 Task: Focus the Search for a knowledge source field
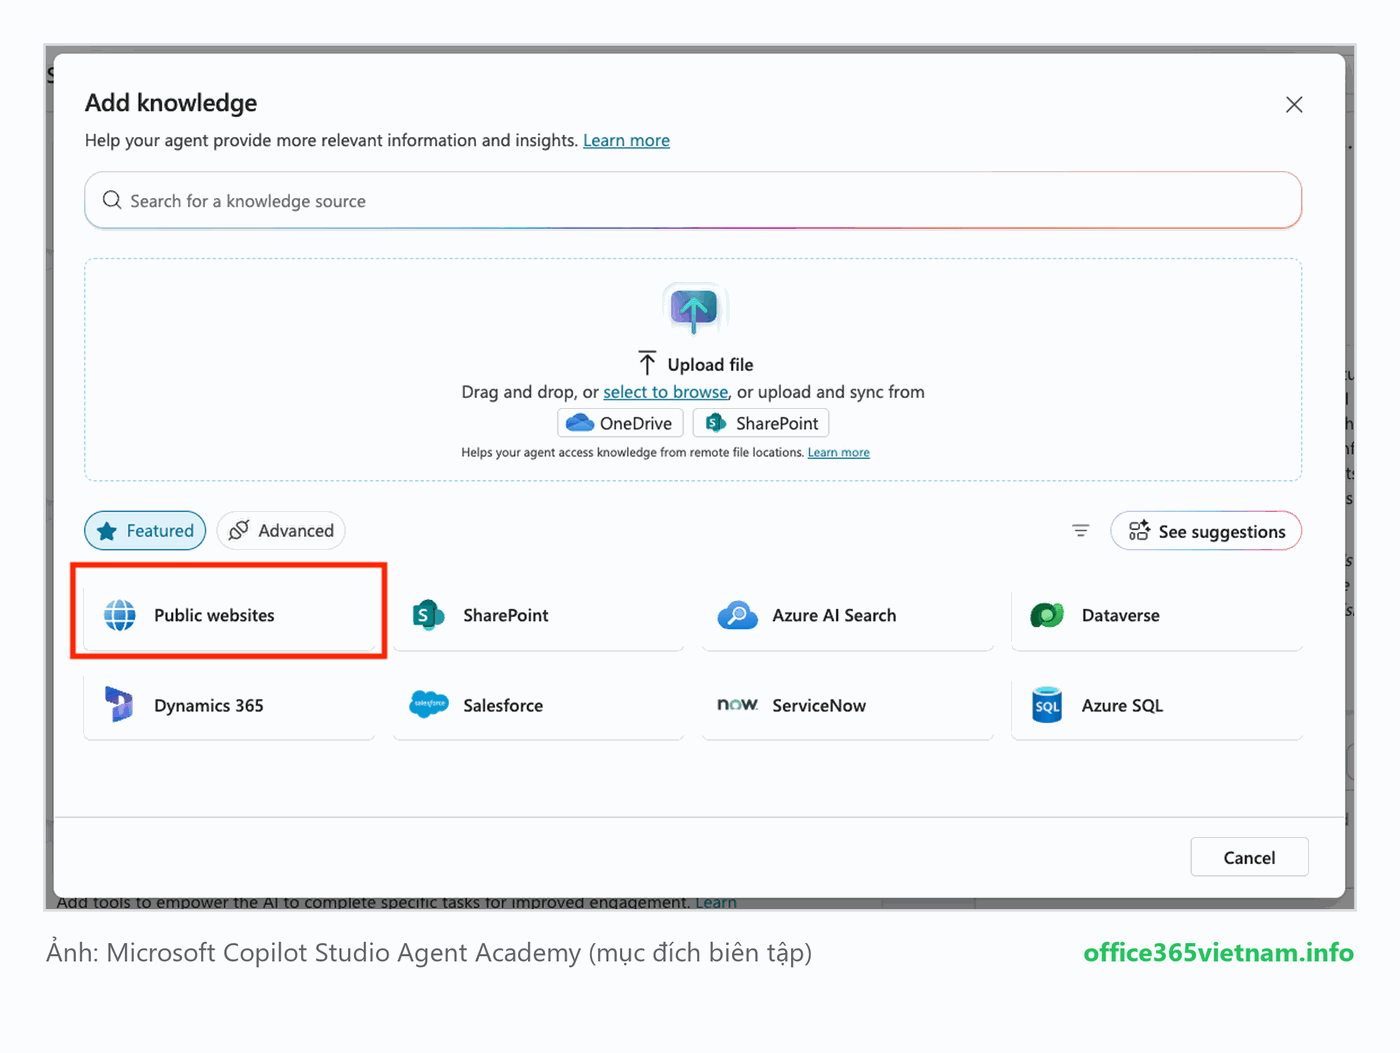(x=693, y=200)
